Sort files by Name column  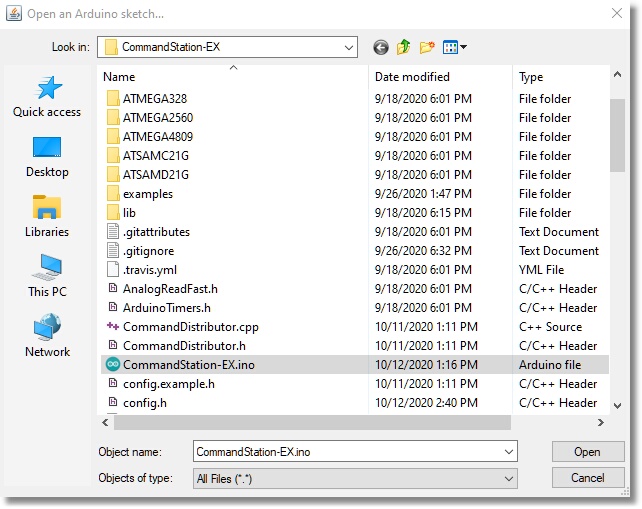coord(235,77)
